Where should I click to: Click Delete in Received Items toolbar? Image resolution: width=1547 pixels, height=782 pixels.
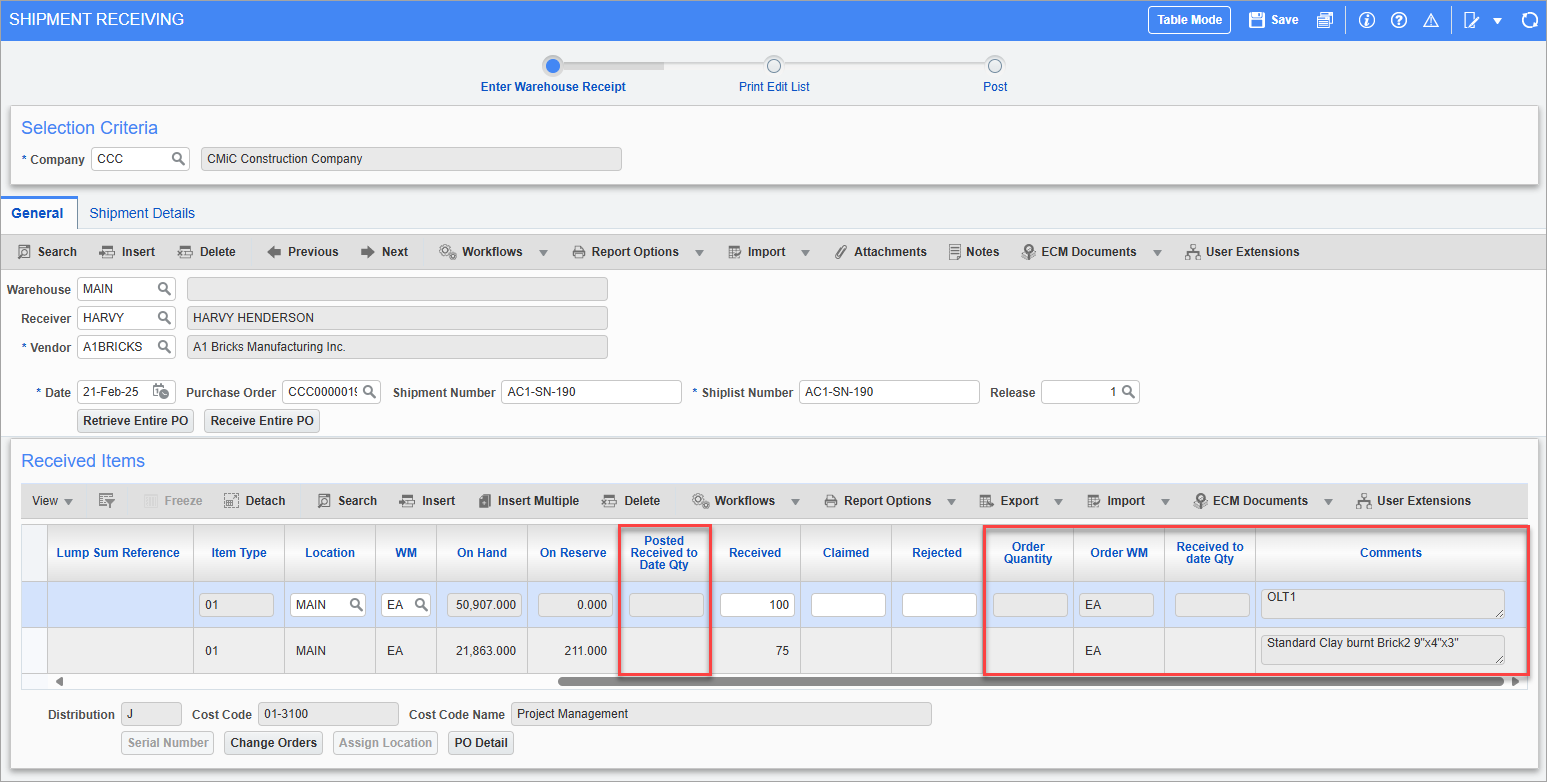[630, 501]
